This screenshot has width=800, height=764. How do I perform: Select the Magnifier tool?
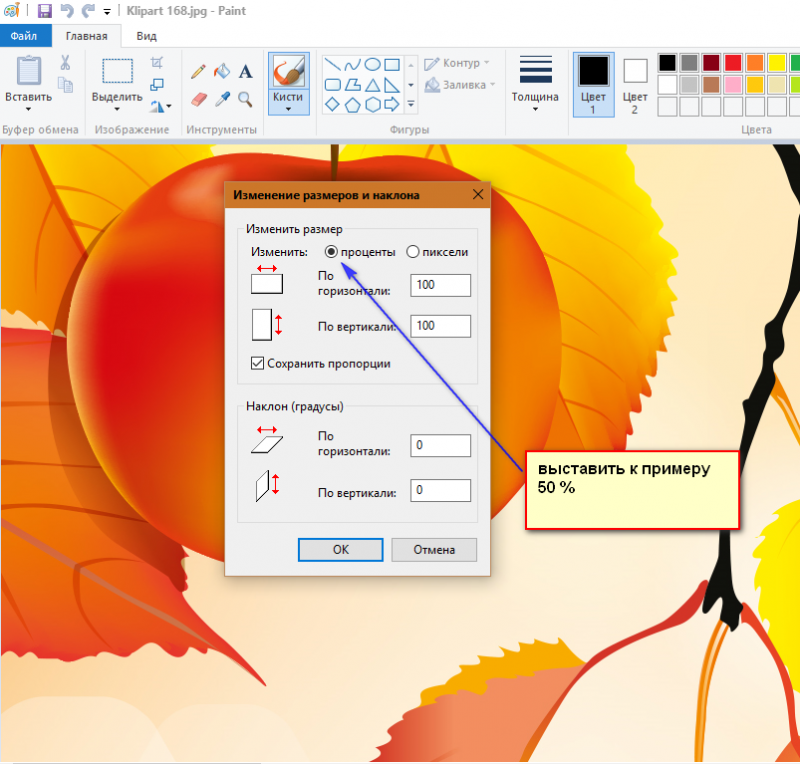[245, 99]
